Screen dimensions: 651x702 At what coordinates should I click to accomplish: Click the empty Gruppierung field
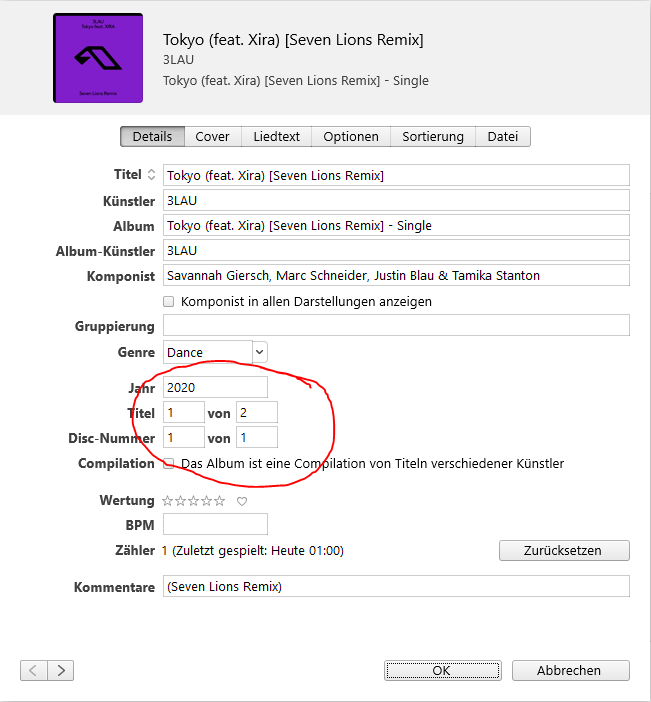coord(396,325)
